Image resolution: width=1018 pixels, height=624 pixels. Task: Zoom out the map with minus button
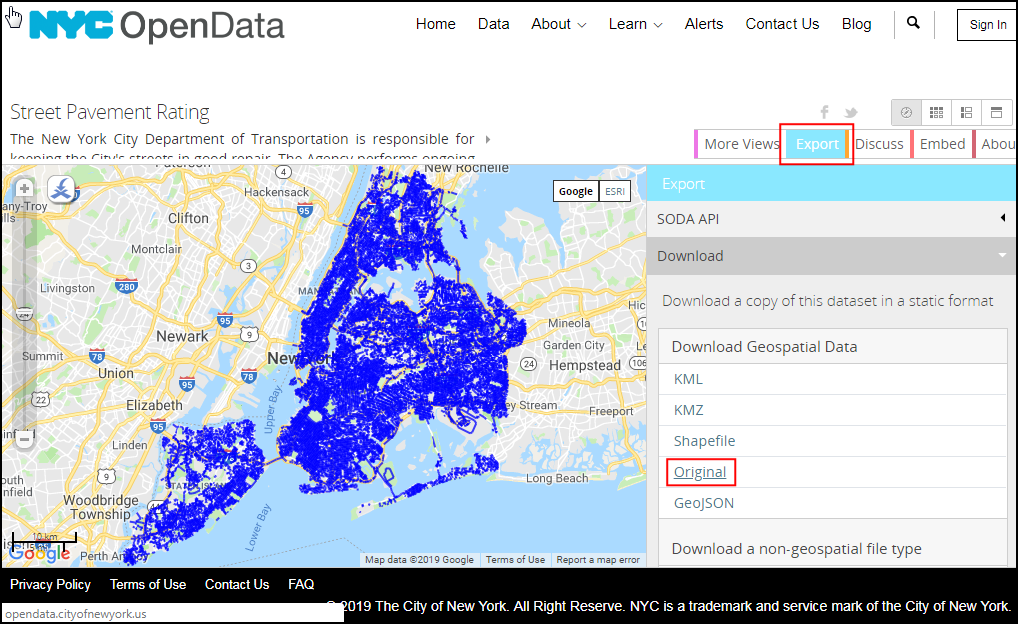25,438
